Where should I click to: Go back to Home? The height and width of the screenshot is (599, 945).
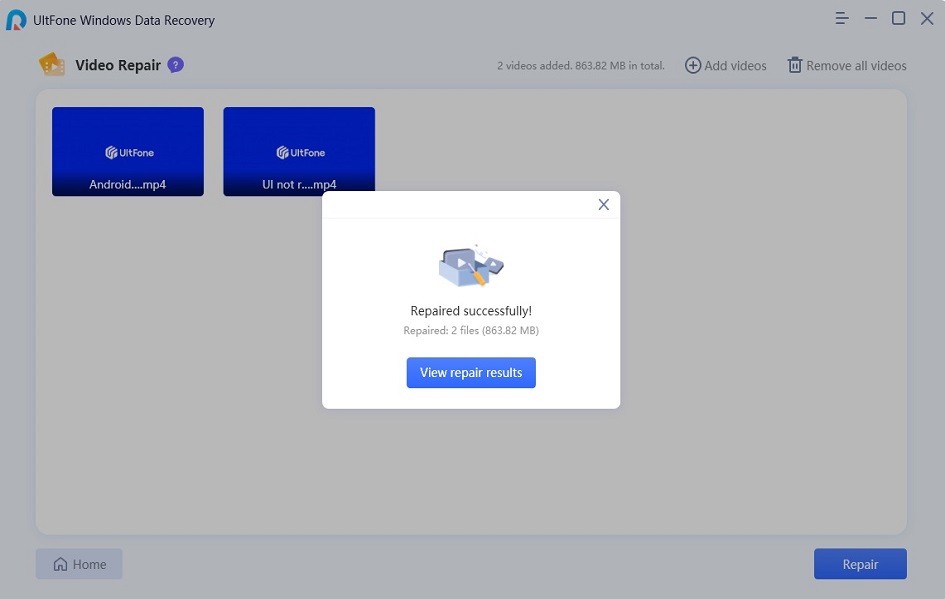click(79, 564)
